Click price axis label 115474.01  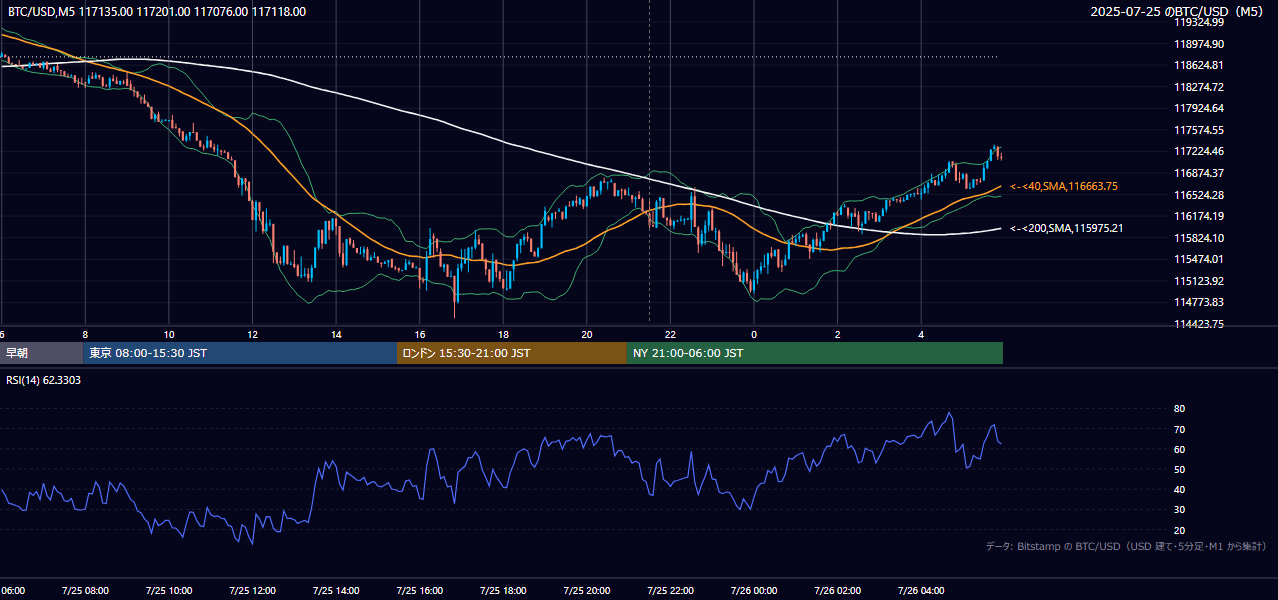[x=1199, y=259]
